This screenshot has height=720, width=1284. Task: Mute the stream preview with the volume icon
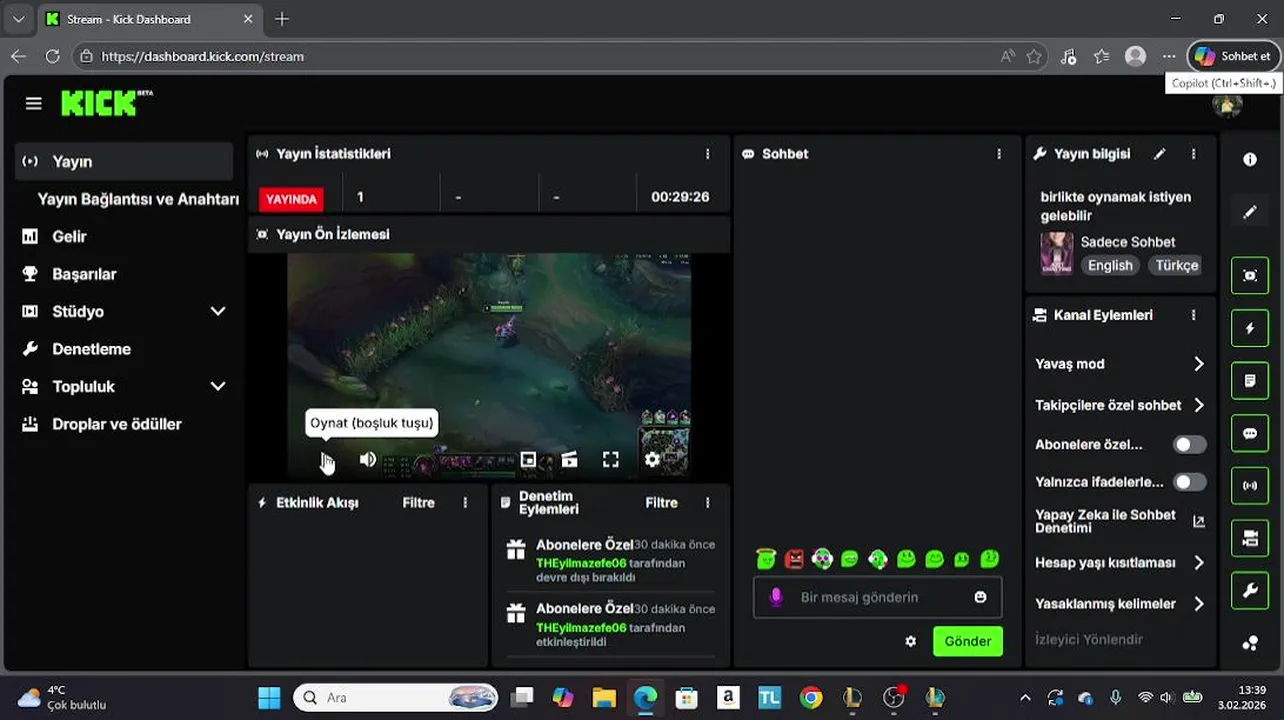pyautogui.click(x=368, y=459)
